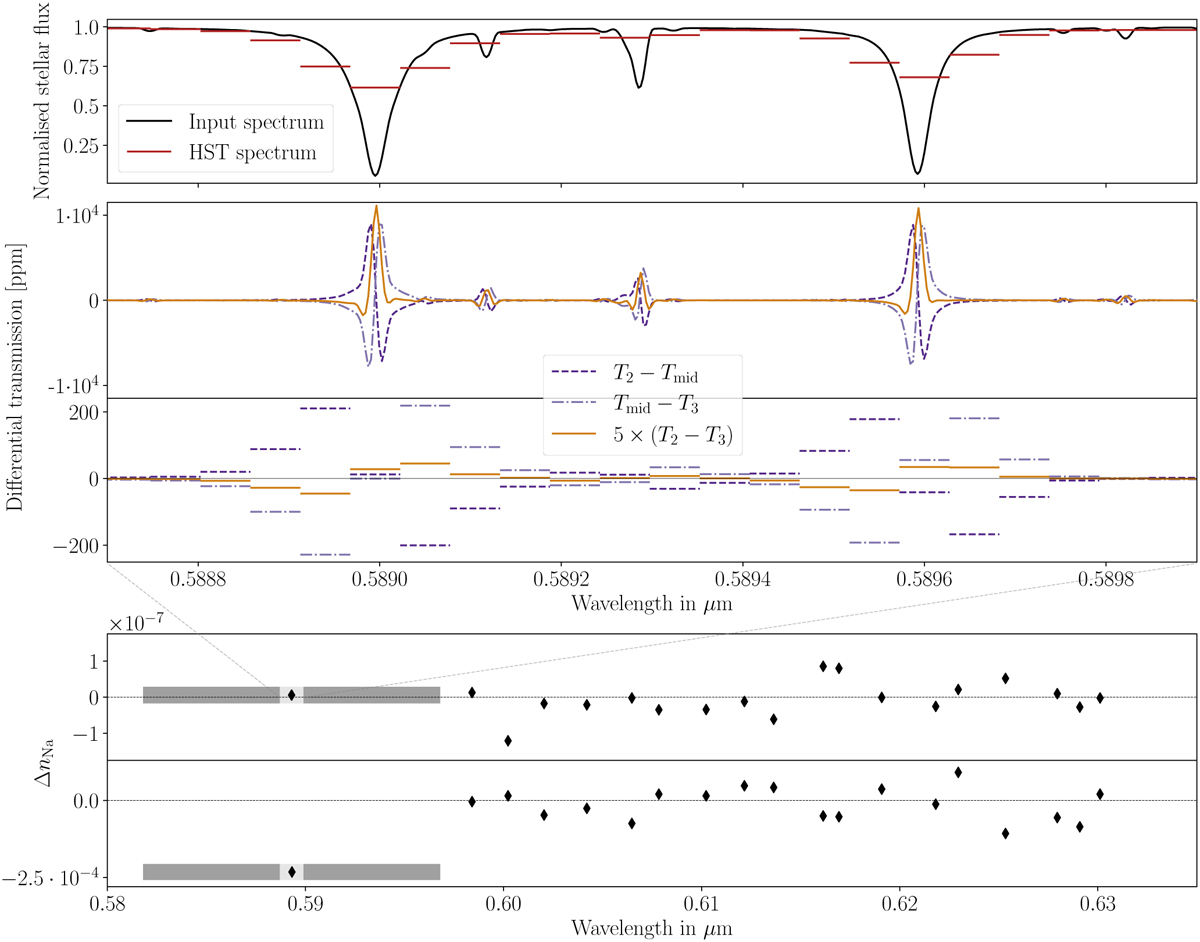Click the ΔnNa y-axis label
This screenshot has height=942, width=1200.
tap(18, 760)
